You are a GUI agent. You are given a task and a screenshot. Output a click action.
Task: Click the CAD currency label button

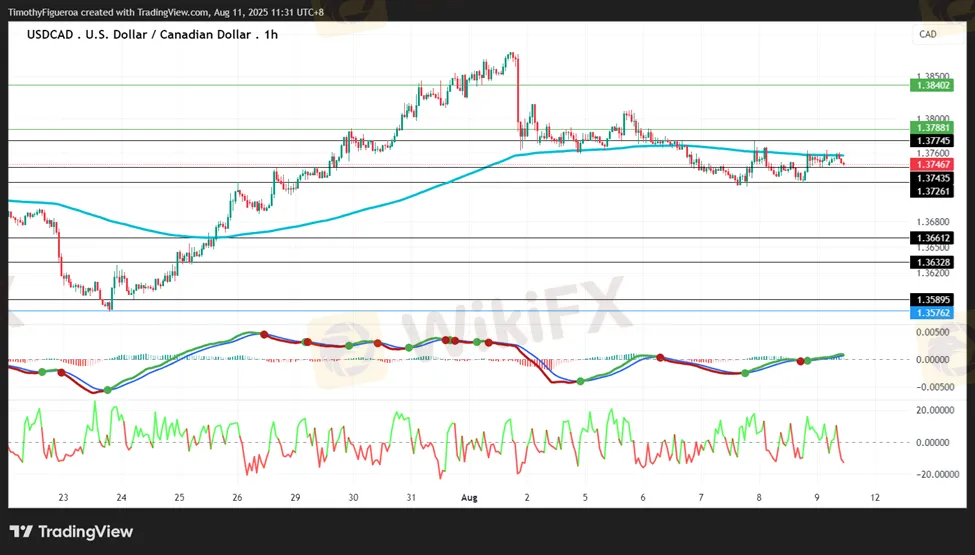coord(928,34)
